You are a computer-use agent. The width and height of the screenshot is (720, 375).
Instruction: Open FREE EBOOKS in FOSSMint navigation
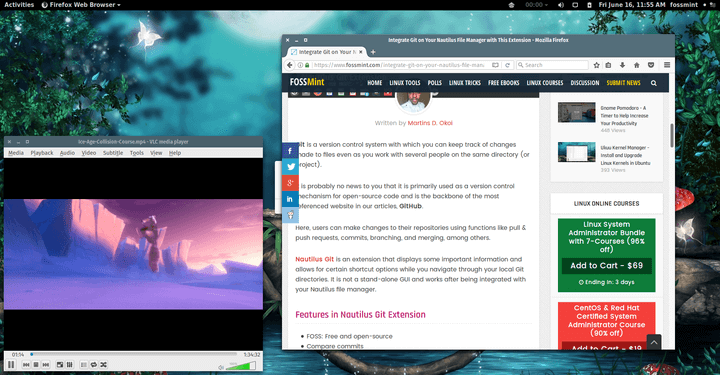pos(503,83)
